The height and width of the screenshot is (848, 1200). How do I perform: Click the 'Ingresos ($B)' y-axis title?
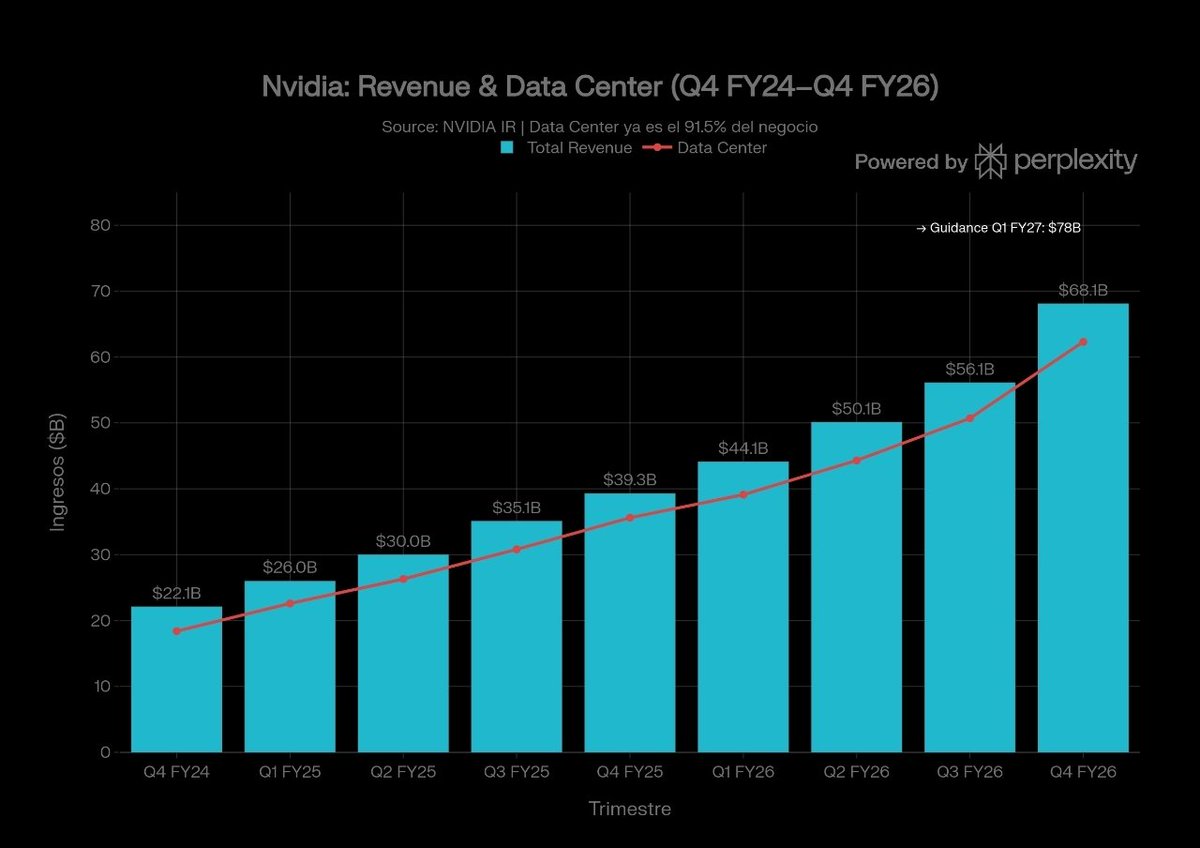[x=58, y=474]
